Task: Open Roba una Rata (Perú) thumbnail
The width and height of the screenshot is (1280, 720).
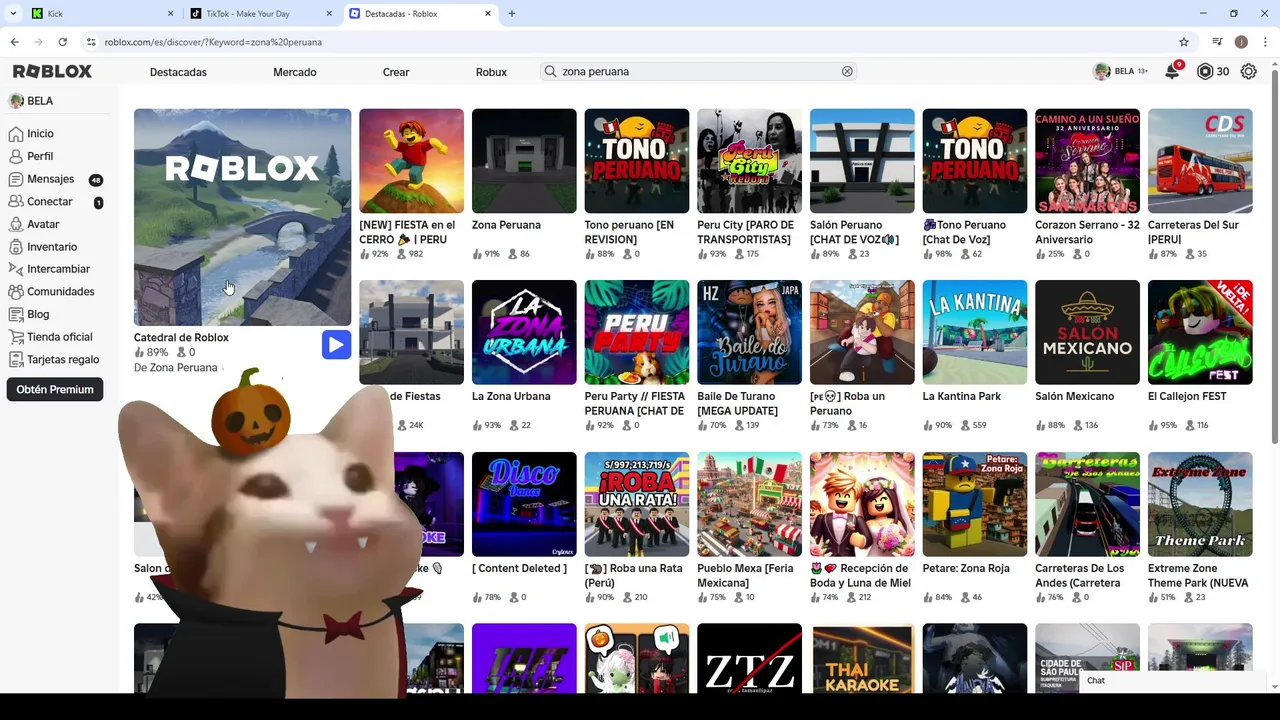Action: click(637, 504)
